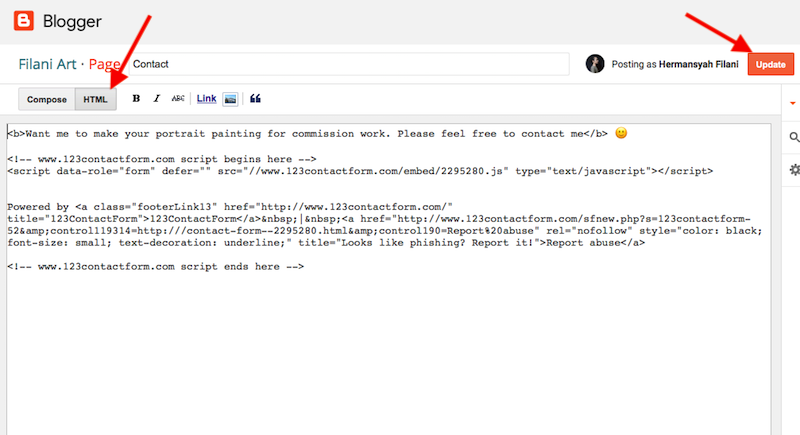Click the Blogger logo icon
This screenshot has height=435, width=800.
coord(23,21)
